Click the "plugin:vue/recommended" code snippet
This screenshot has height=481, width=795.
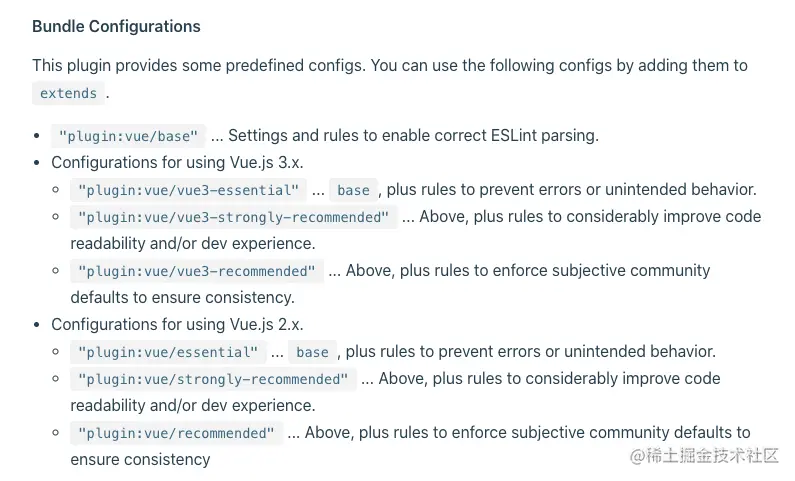click(176, 433)
